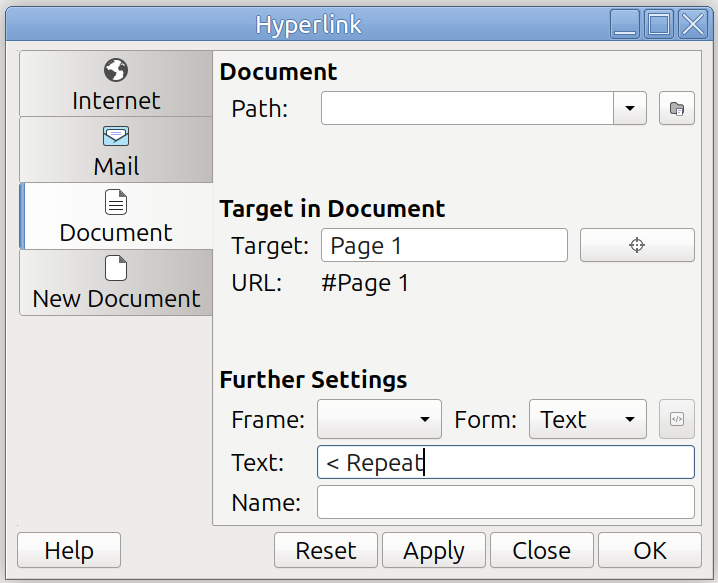Click the Mail envelope icon
Viewport: 718px width, 583px height.
click(x=116, y=137)
